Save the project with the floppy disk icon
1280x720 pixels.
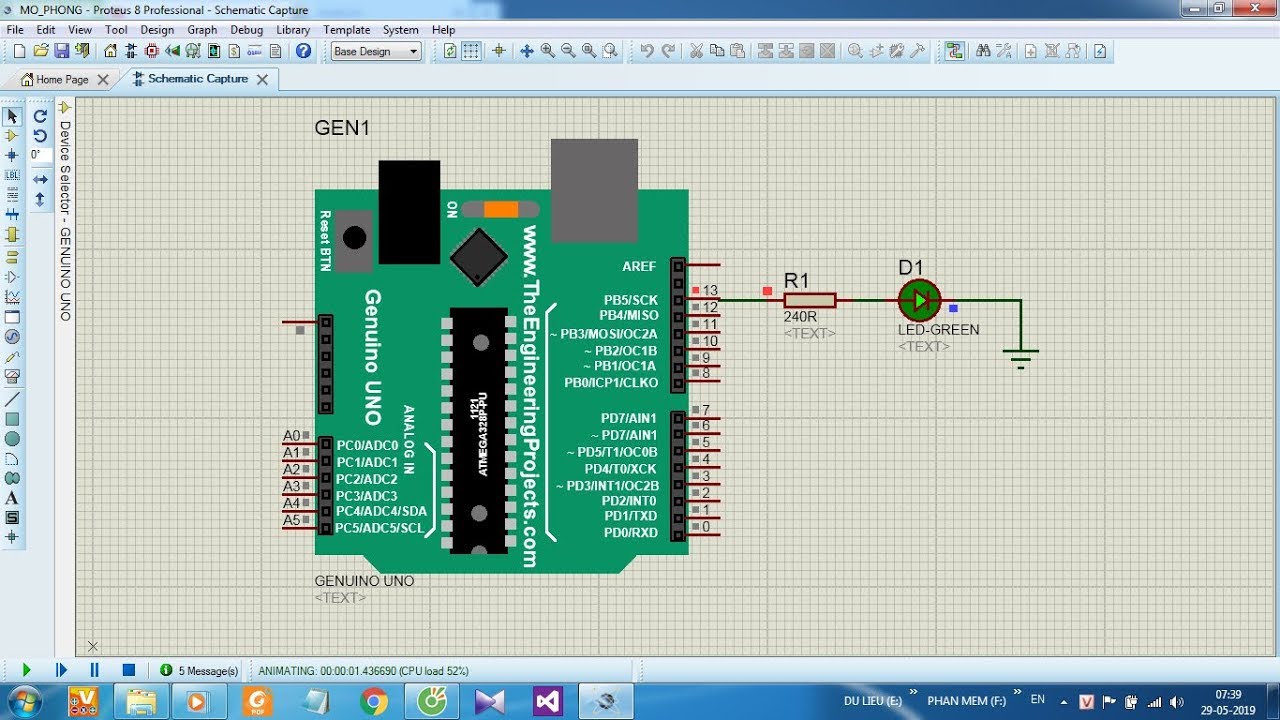(61, 51)
